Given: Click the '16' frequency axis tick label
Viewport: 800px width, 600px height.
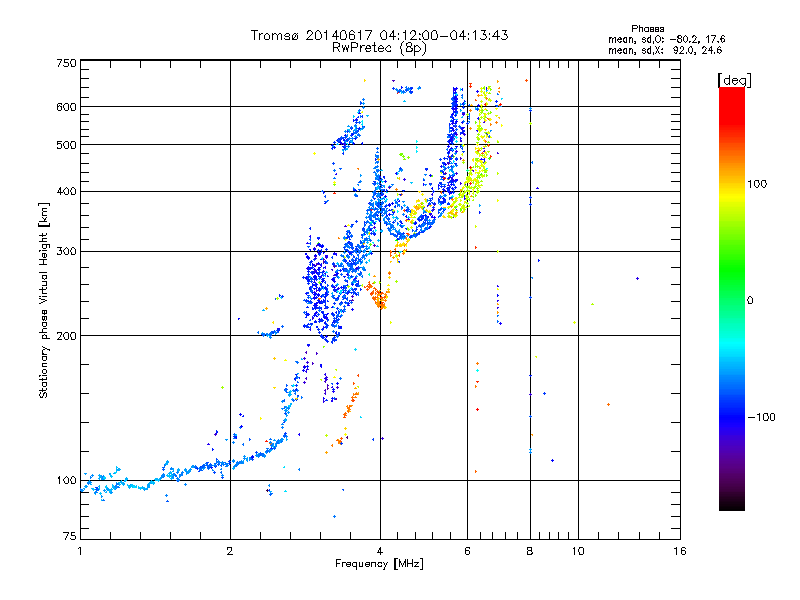Looking at the screenshot, I should point(680,551).
